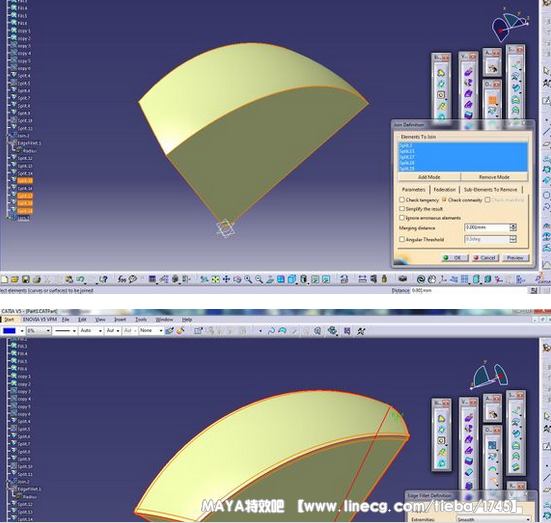
Task: Click the Undo arrow icon
Action: click(80, 279)
